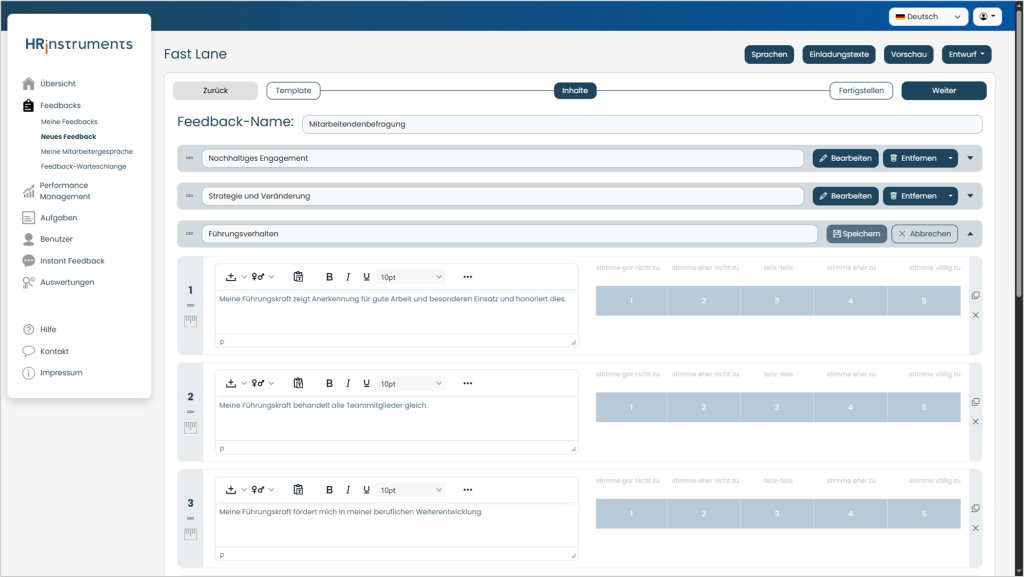Click the scale type icon under question 1 number
Screen dimensions: 1024x577
(190, 321)
